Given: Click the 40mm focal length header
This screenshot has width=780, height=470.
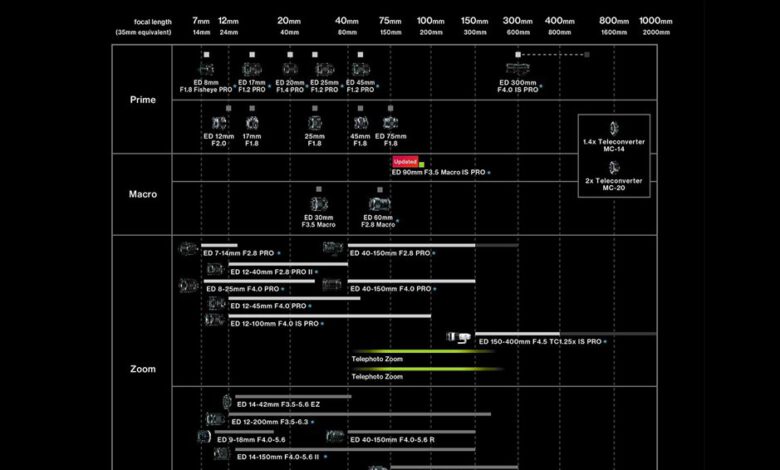Looking at the screenshot, I should tap(347, 21).
